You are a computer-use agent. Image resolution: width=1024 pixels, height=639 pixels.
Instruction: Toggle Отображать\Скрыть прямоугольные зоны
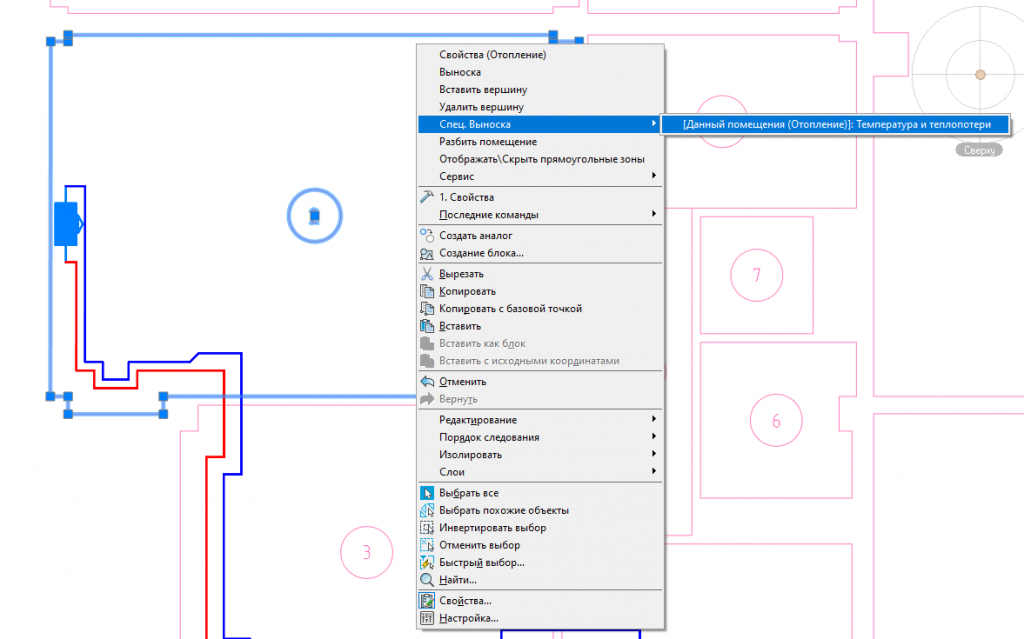click(x=541, y=159)
